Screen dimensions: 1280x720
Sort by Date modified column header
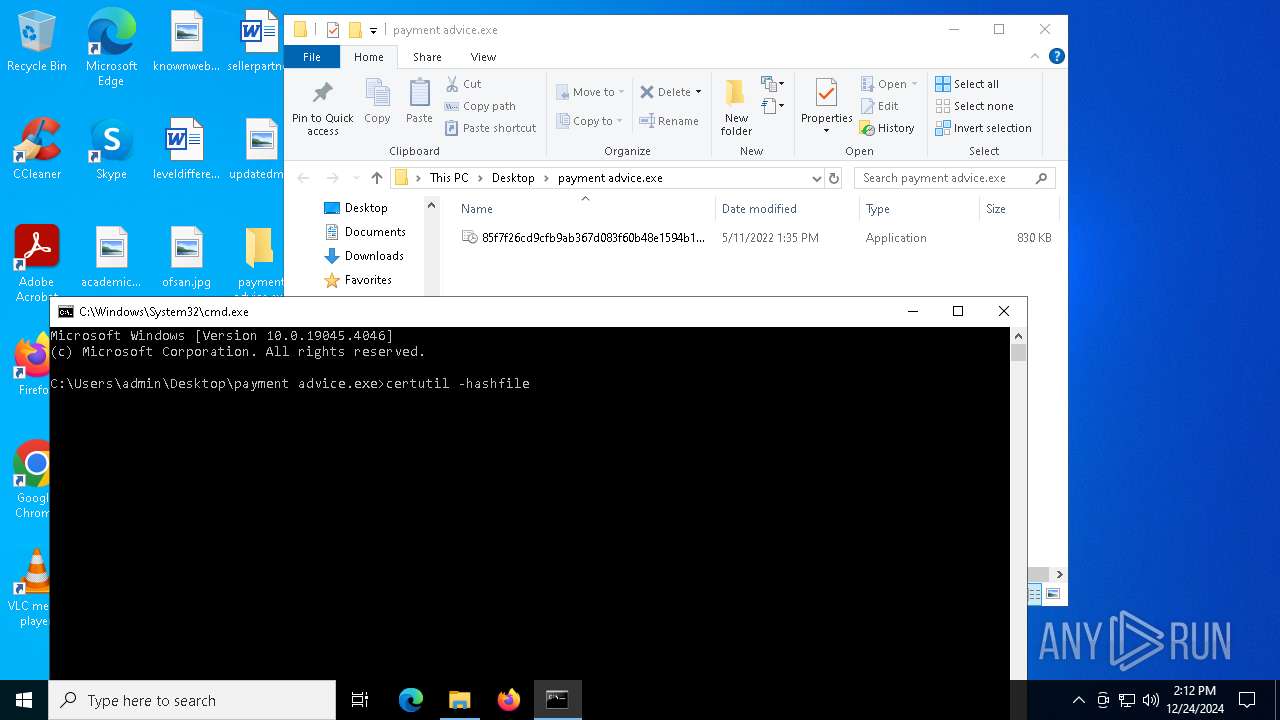759,209
